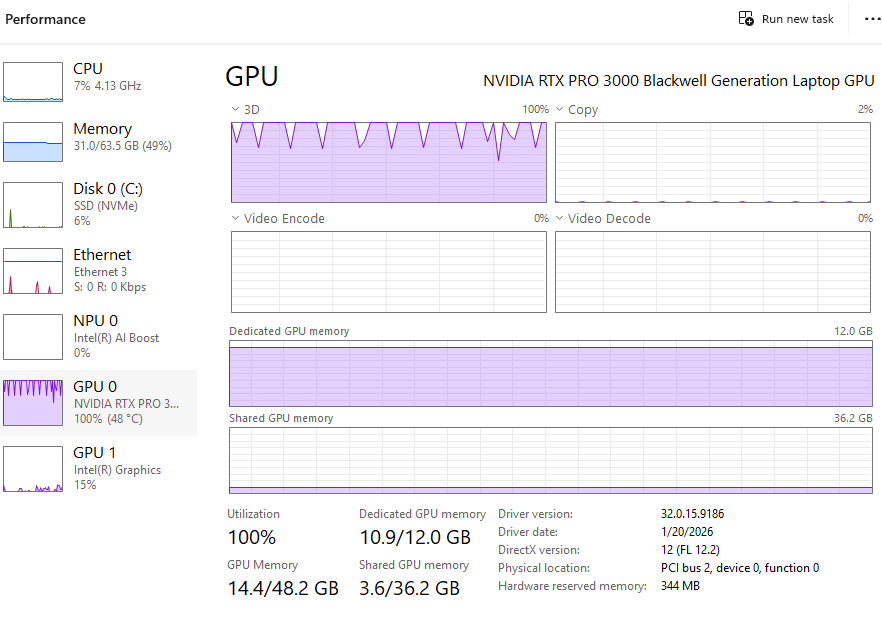Open the Copy engine graph dropdown
Image resolution: width=882 pixels, height=622 pixels.
tap(560, 109)
